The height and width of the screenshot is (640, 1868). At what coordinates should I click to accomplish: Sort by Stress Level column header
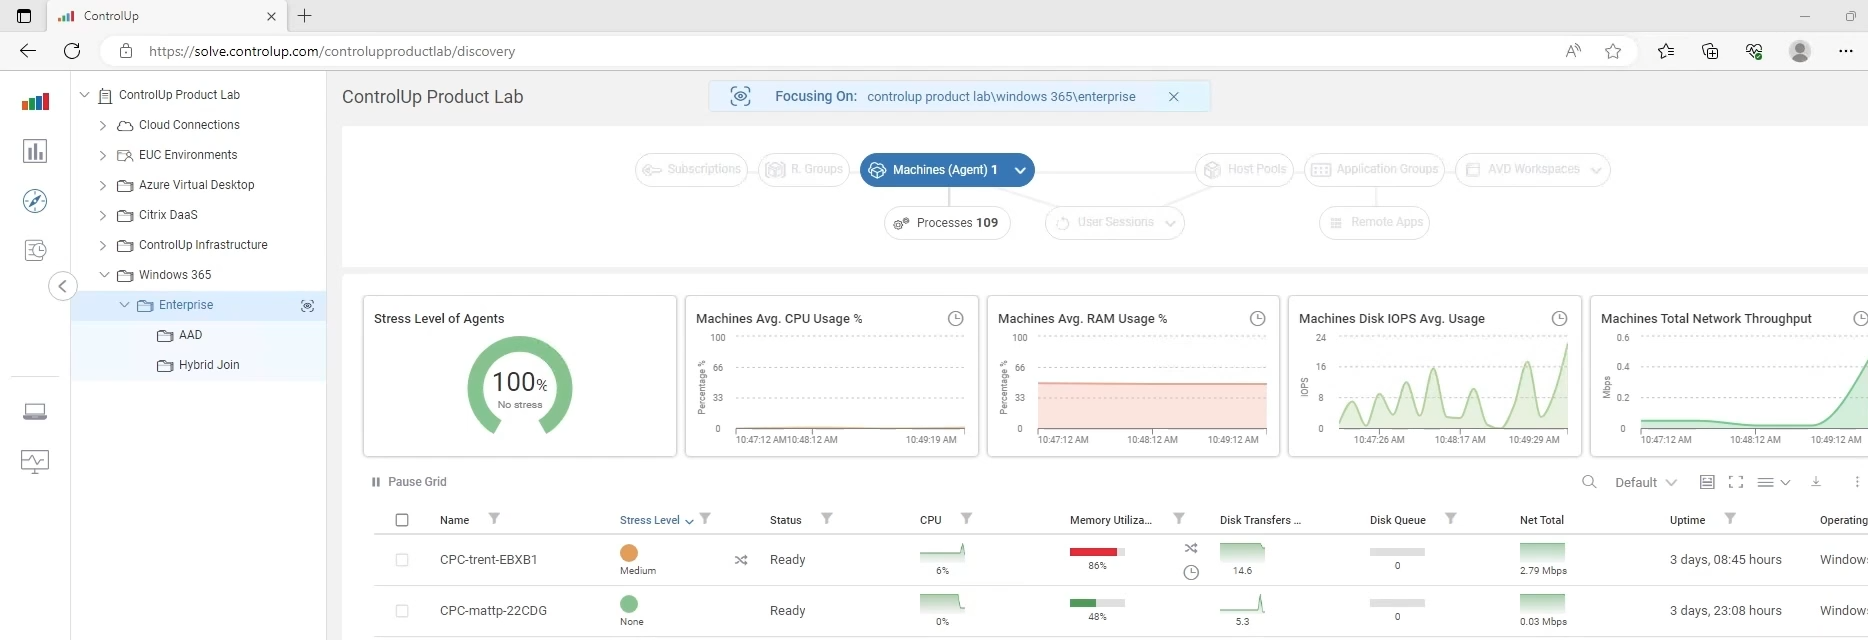click(x=650, y=520)
